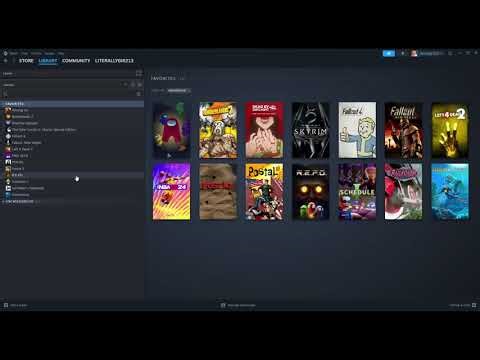Screen dimensions: 480x360
Task: Select the LIBRARY tab
Action: tap(48, 61)
